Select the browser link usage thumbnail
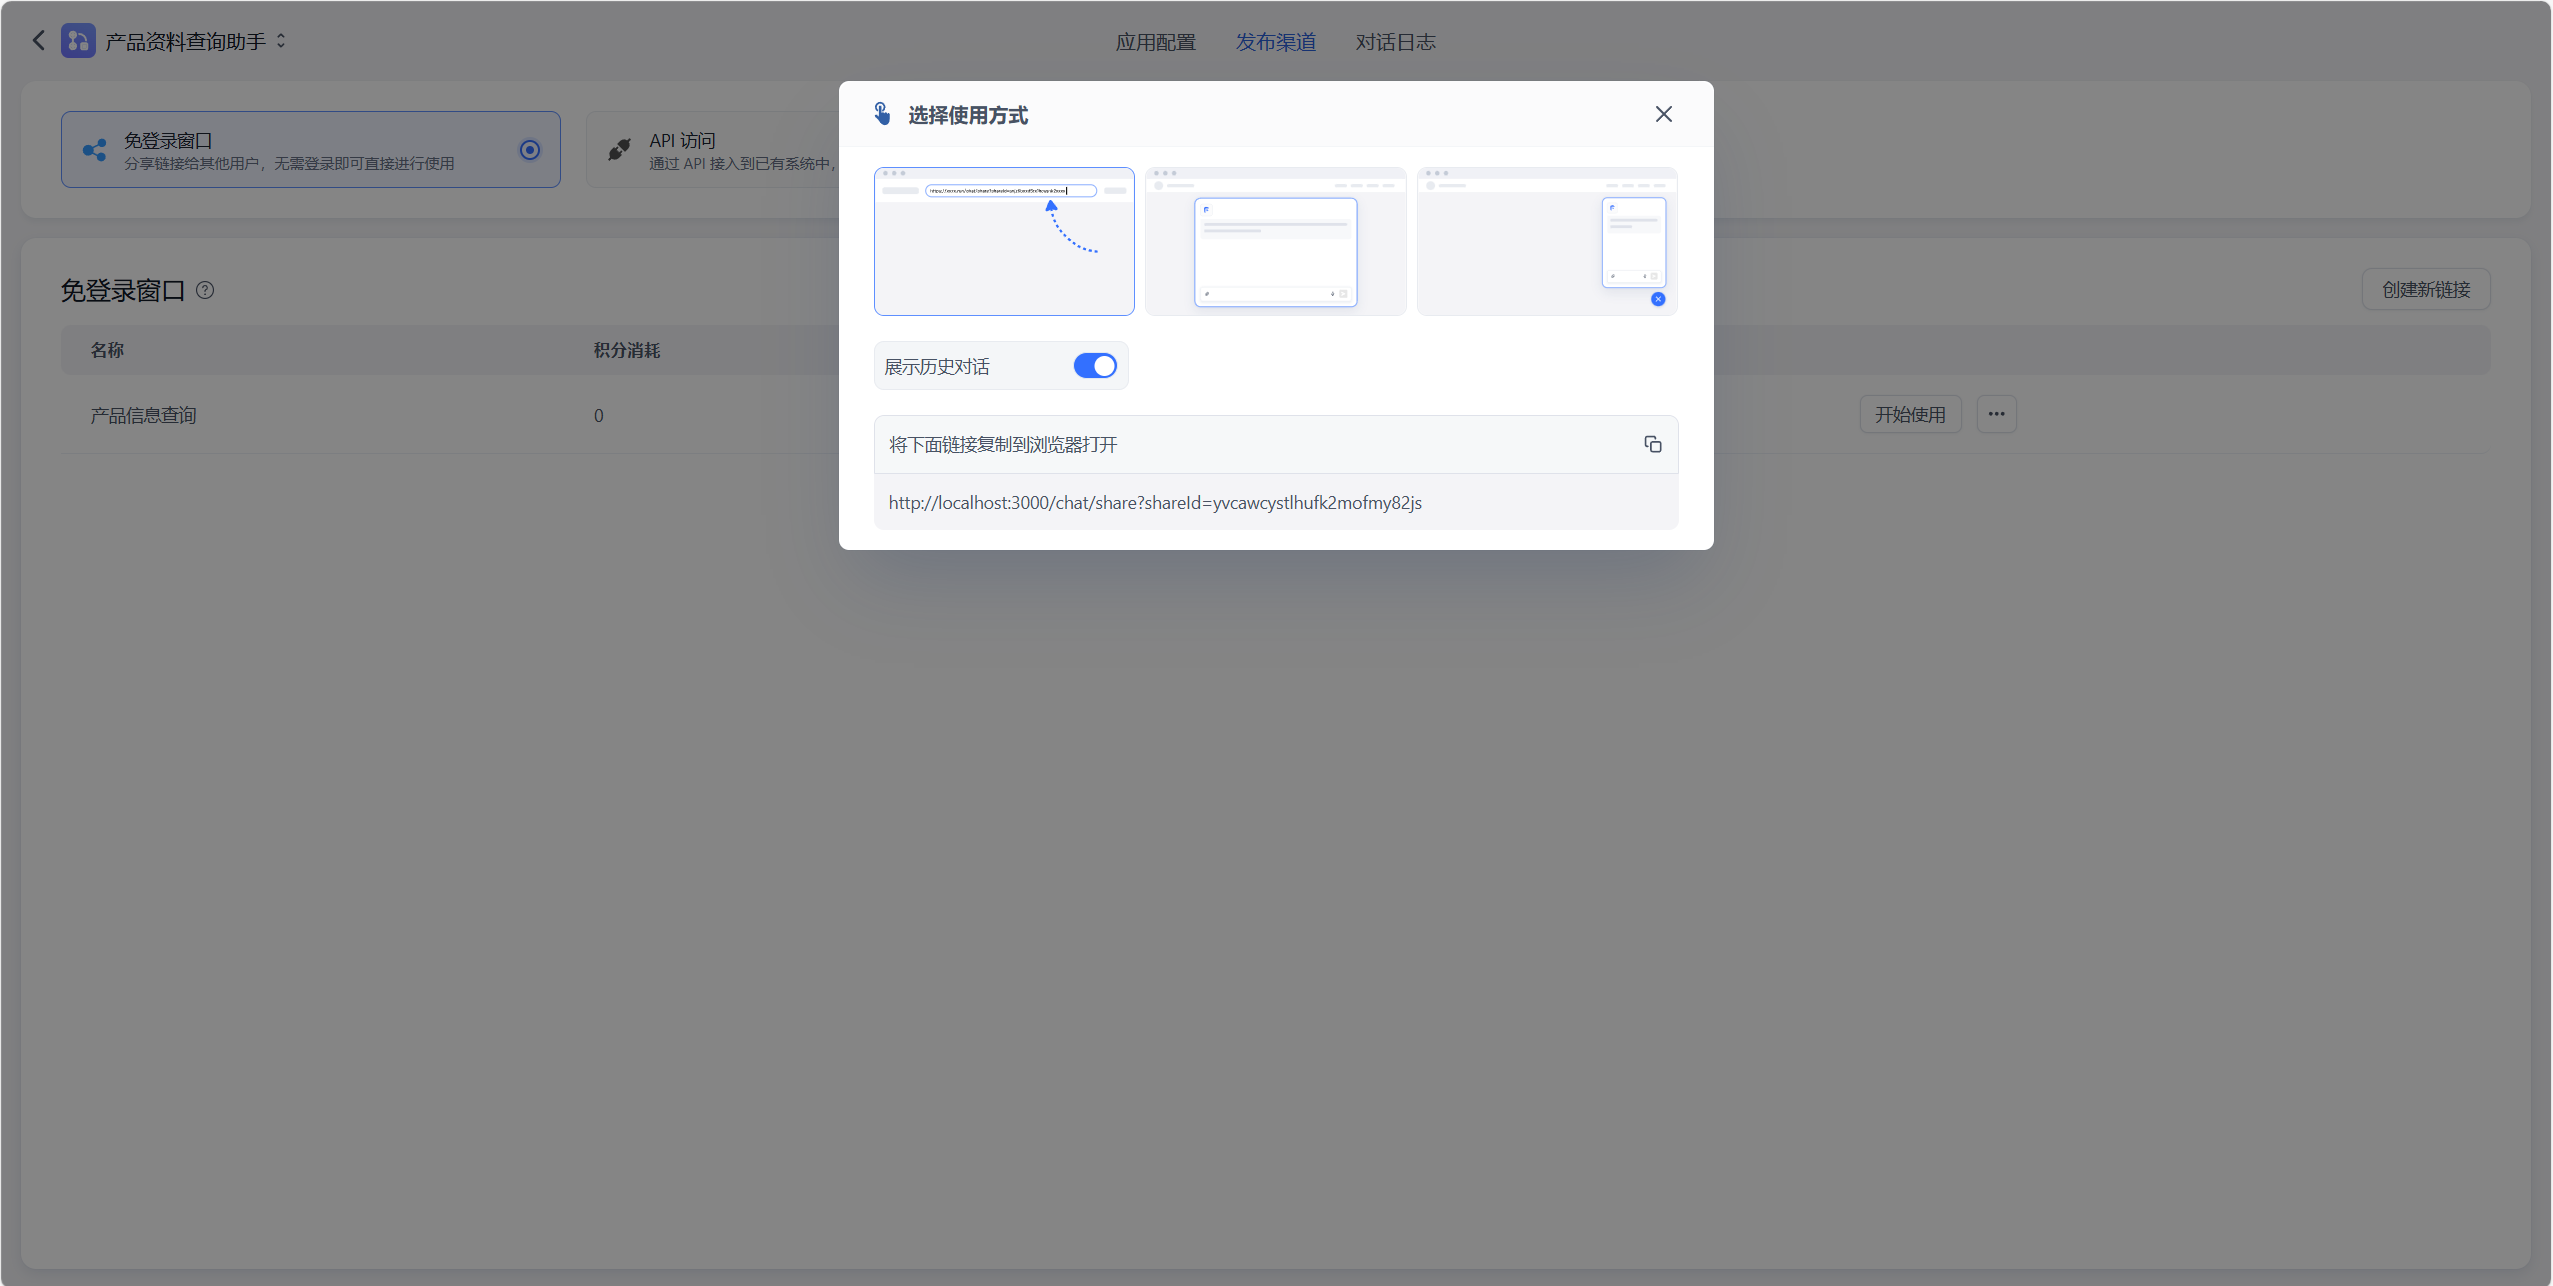 pos(1004,241)
